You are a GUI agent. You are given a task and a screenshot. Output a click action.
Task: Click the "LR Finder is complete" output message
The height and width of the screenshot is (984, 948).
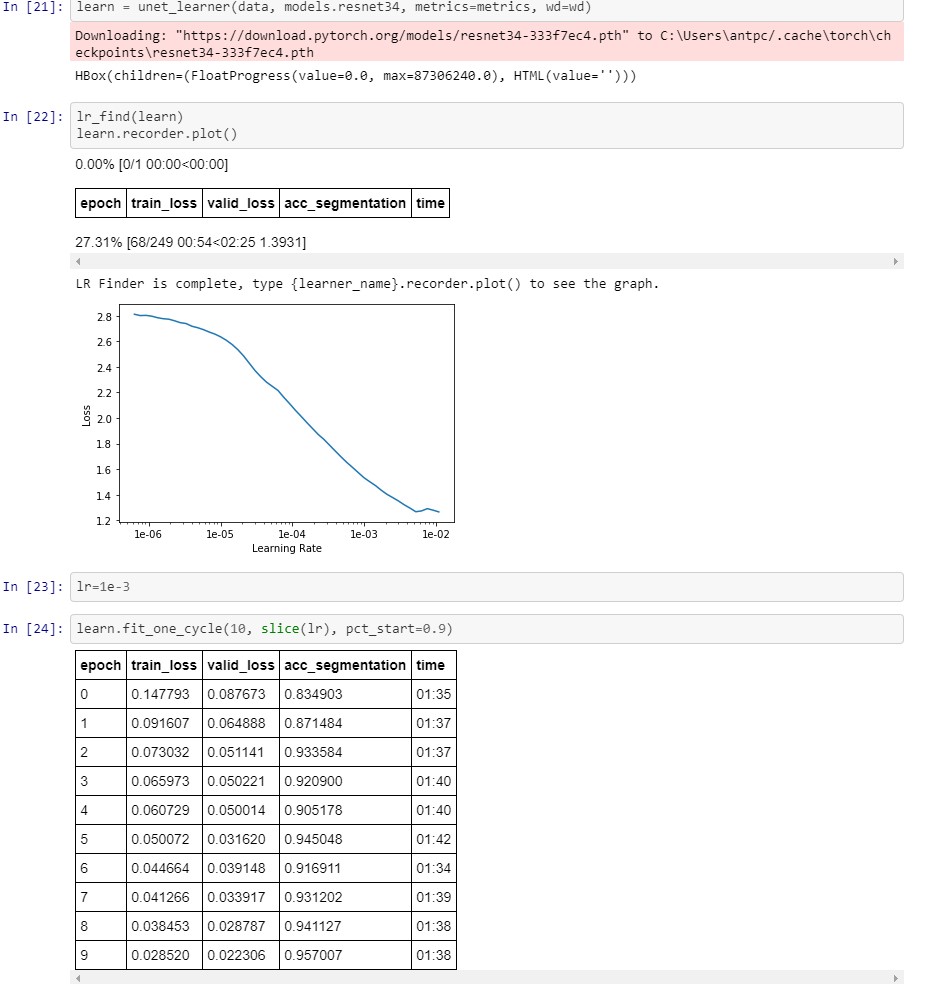click(x=367, y=284)
